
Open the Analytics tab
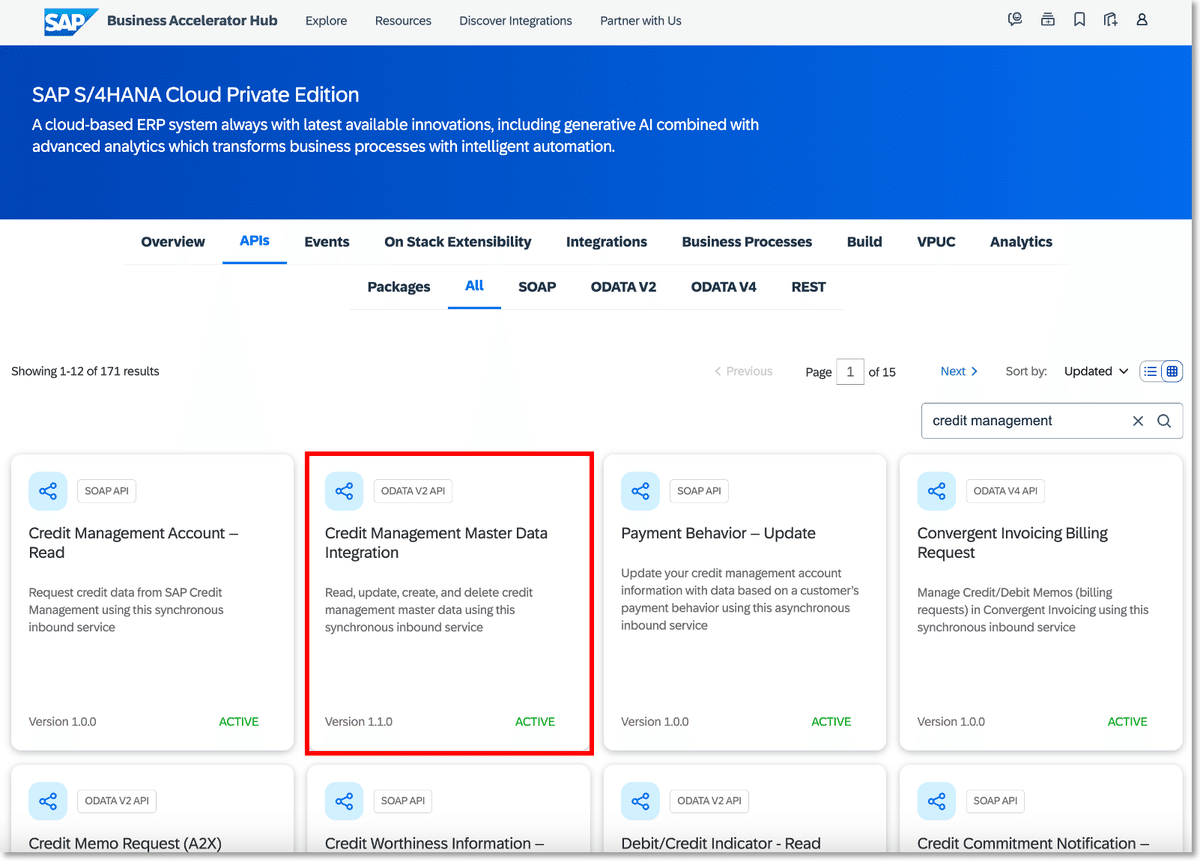(x=1021, y=242)
